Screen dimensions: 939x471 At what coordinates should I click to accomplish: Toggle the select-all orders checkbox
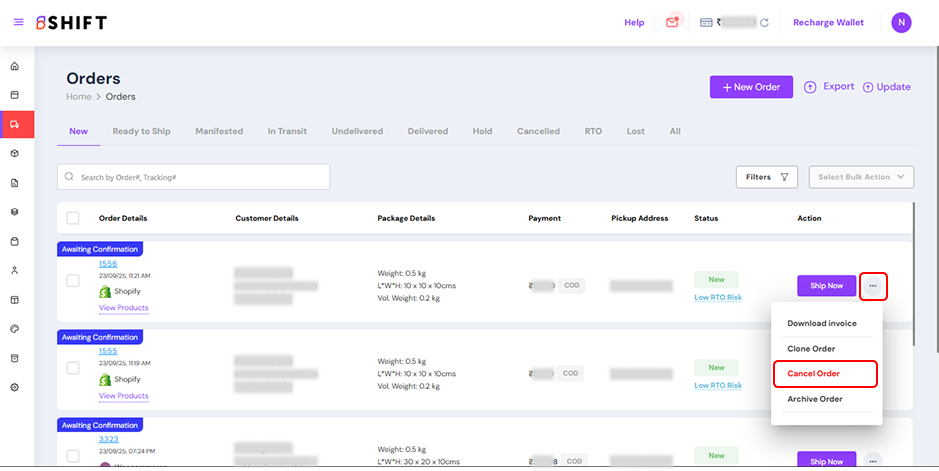click(x=73, y=218)
